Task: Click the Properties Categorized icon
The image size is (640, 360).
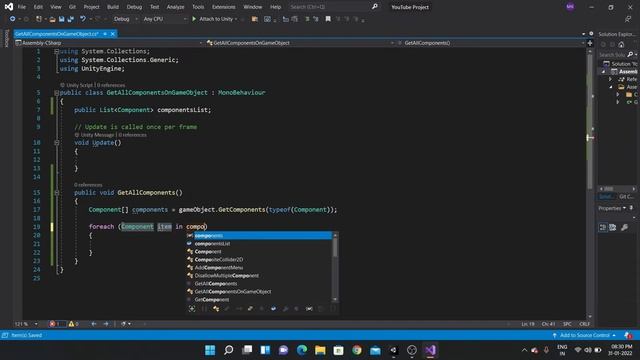Action: [x=603, y=227]
